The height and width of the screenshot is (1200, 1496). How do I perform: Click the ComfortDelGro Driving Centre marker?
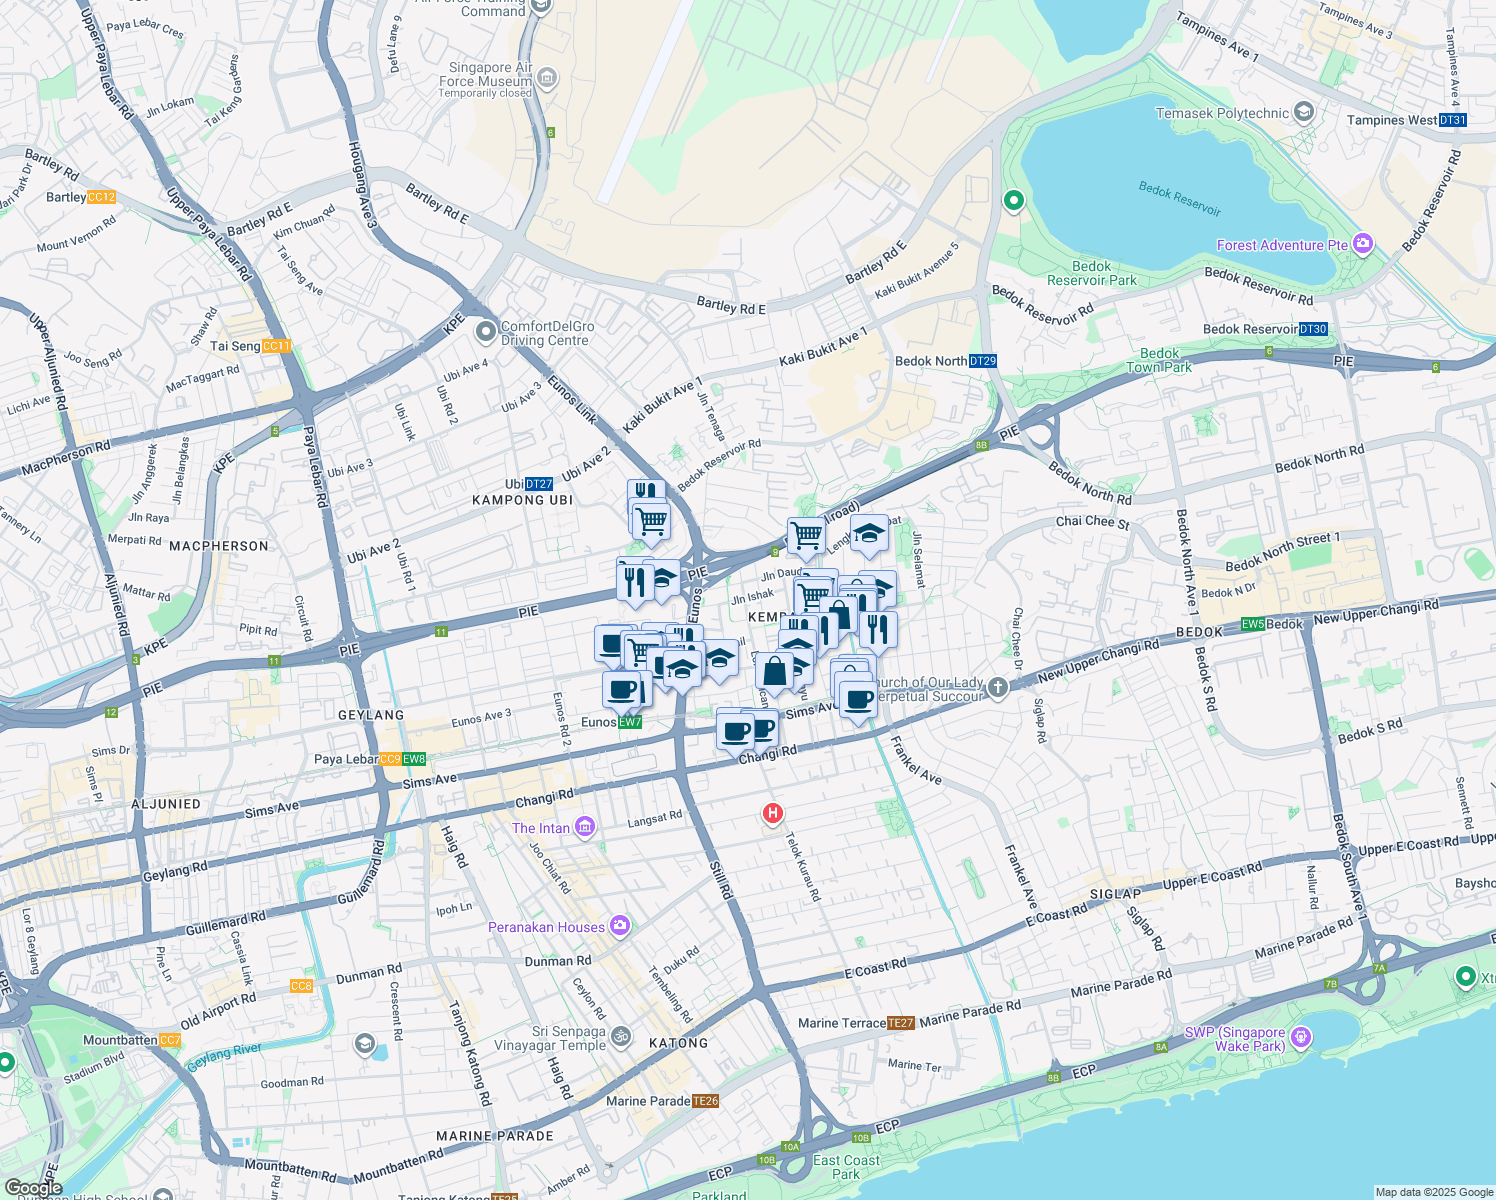(x=484, y=328)
